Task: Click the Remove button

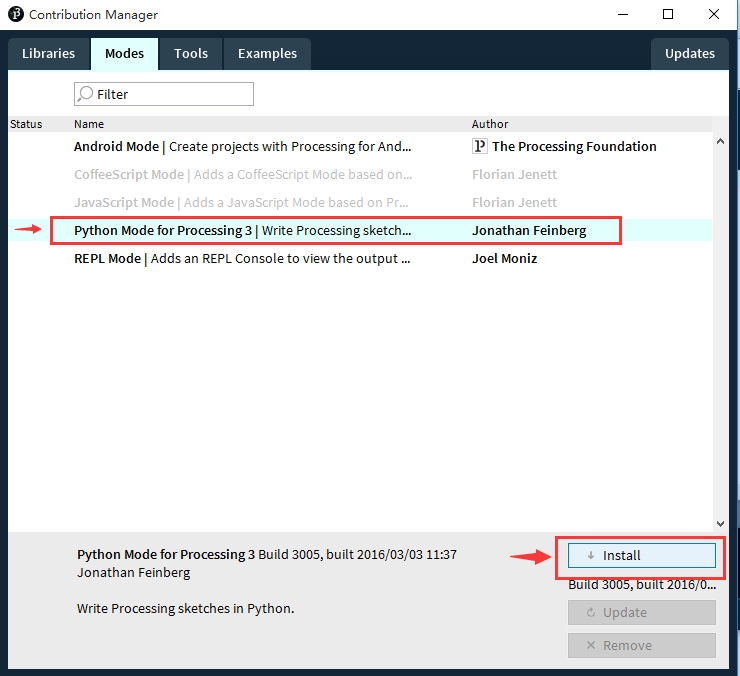Action: pyautogui.click(x=642, y=645)
